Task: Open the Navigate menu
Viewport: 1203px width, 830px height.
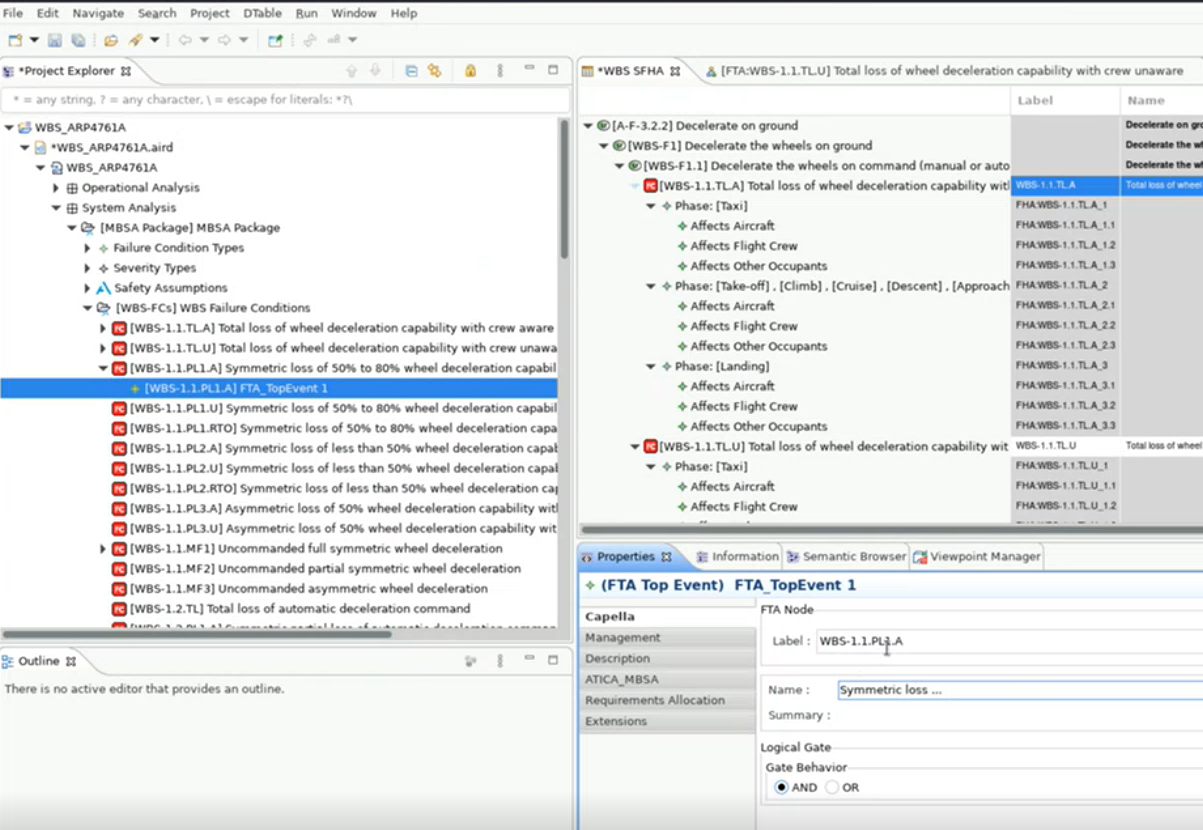Action: pos(98,13)
